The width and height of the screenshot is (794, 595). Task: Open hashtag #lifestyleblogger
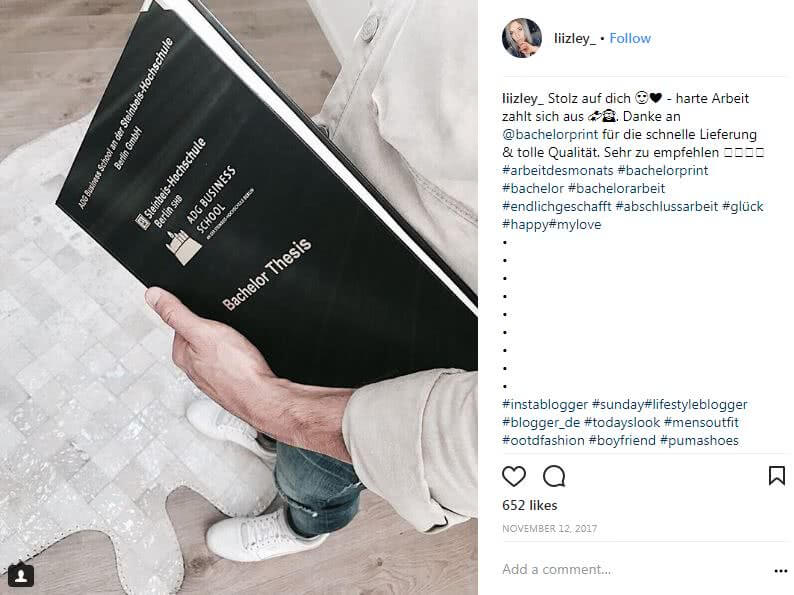point(696,404)
